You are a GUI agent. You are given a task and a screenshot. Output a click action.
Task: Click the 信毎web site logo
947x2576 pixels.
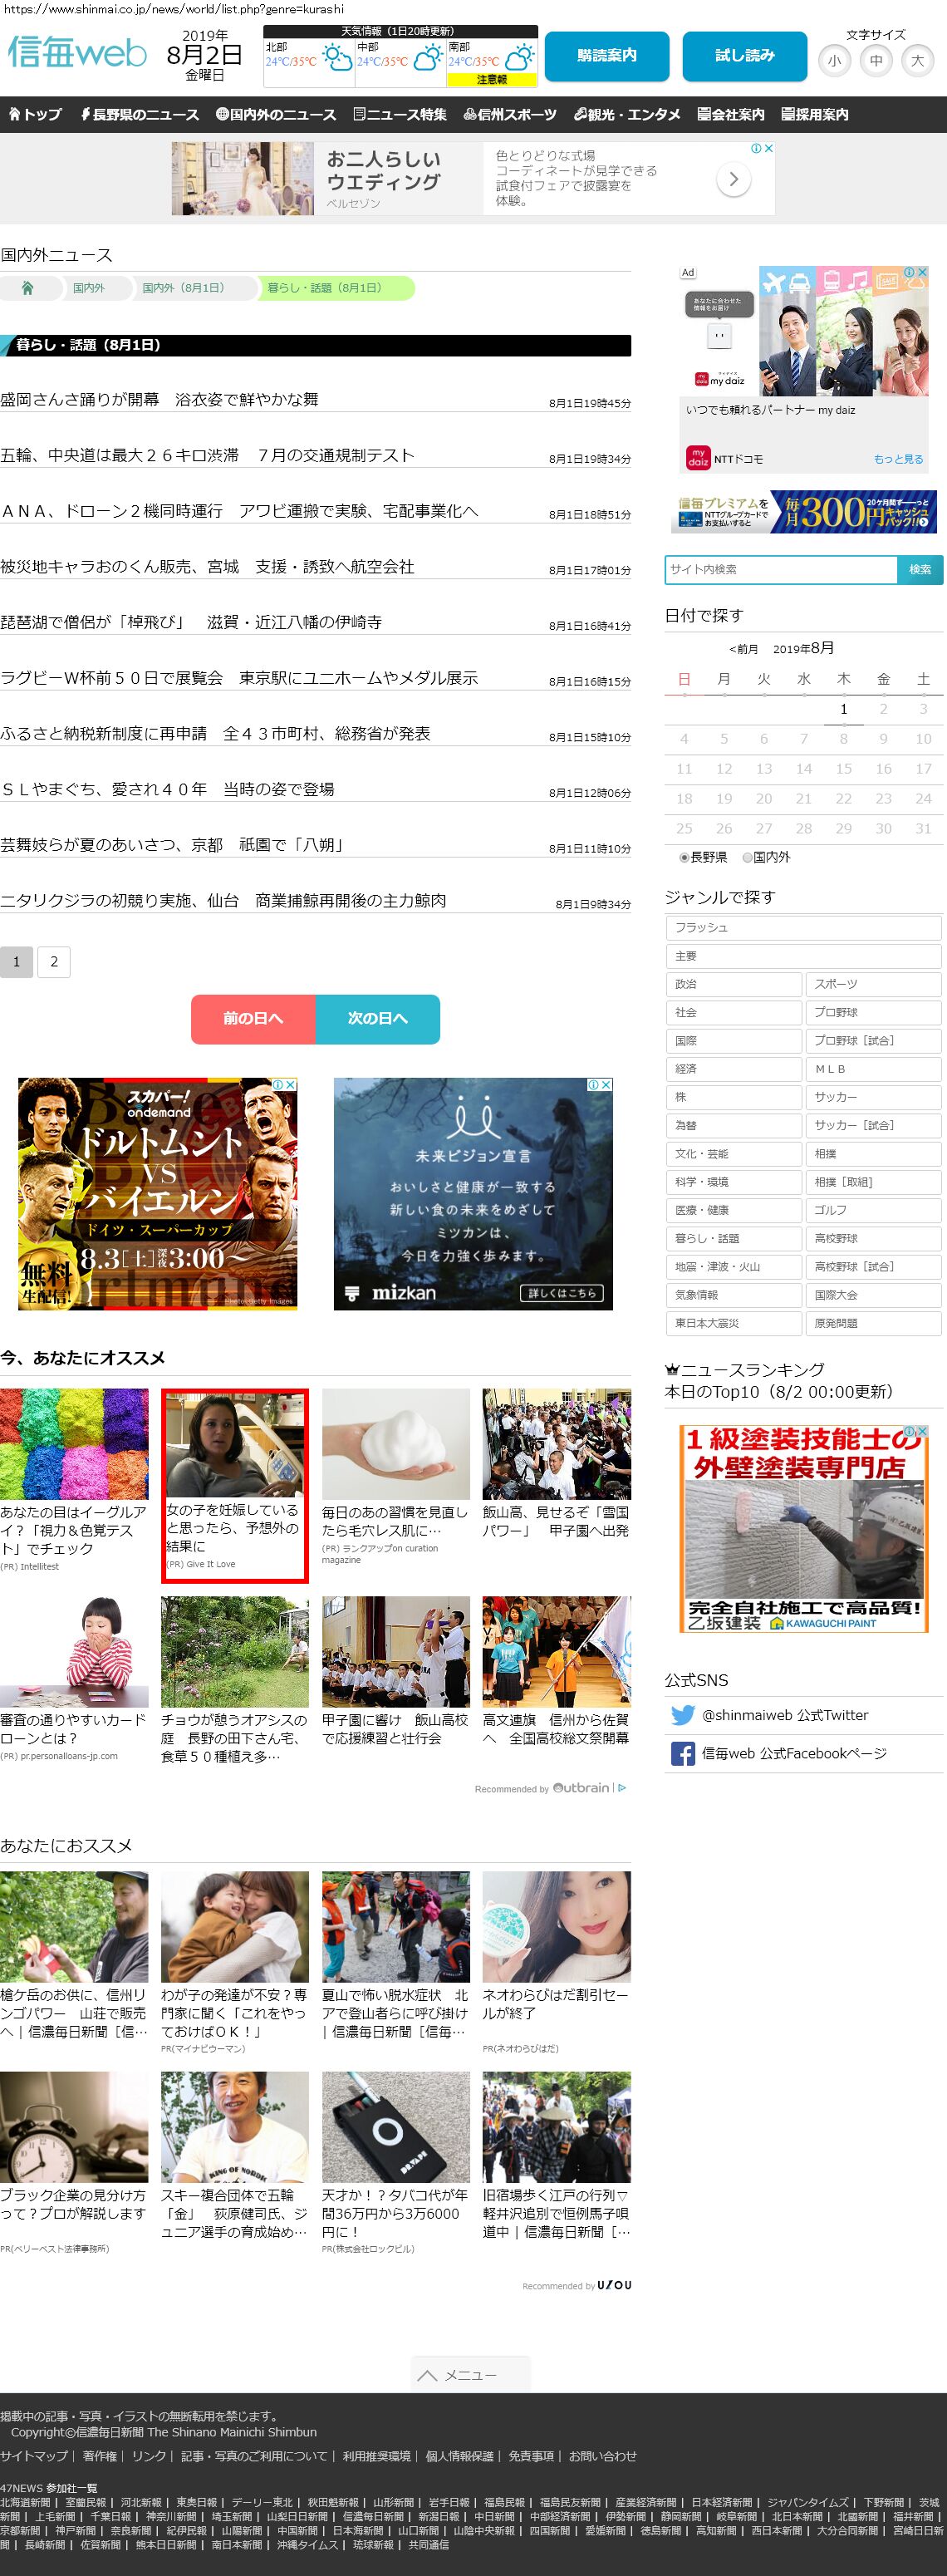[77, 53]
